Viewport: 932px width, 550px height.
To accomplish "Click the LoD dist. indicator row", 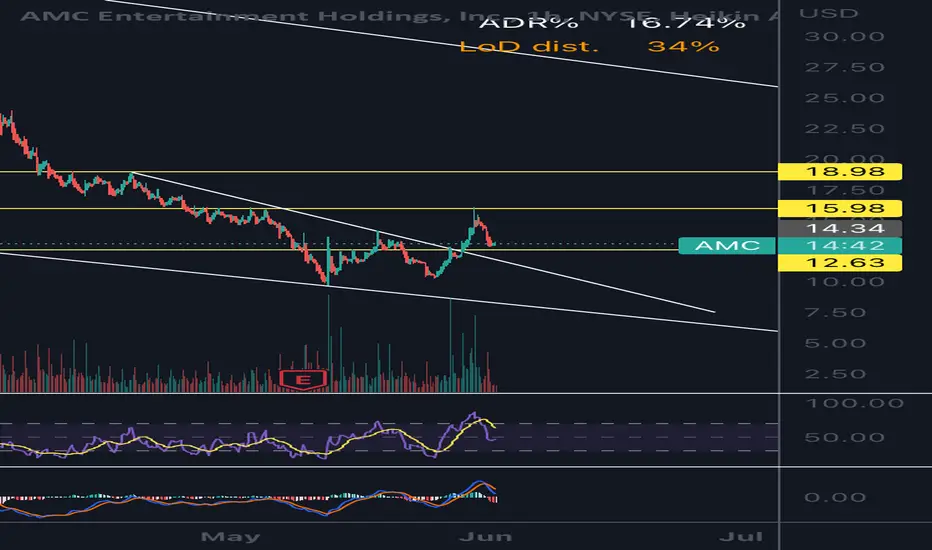I will (x=590, y=46).
